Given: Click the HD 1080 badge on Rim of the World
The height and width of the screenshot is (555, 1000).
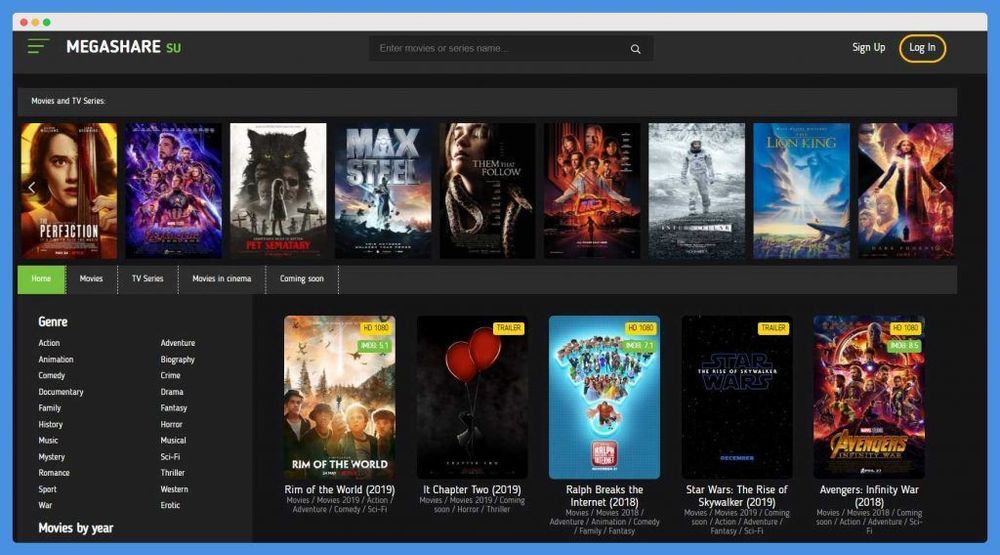Looking at the screenshot, I should tap(376, 328).
